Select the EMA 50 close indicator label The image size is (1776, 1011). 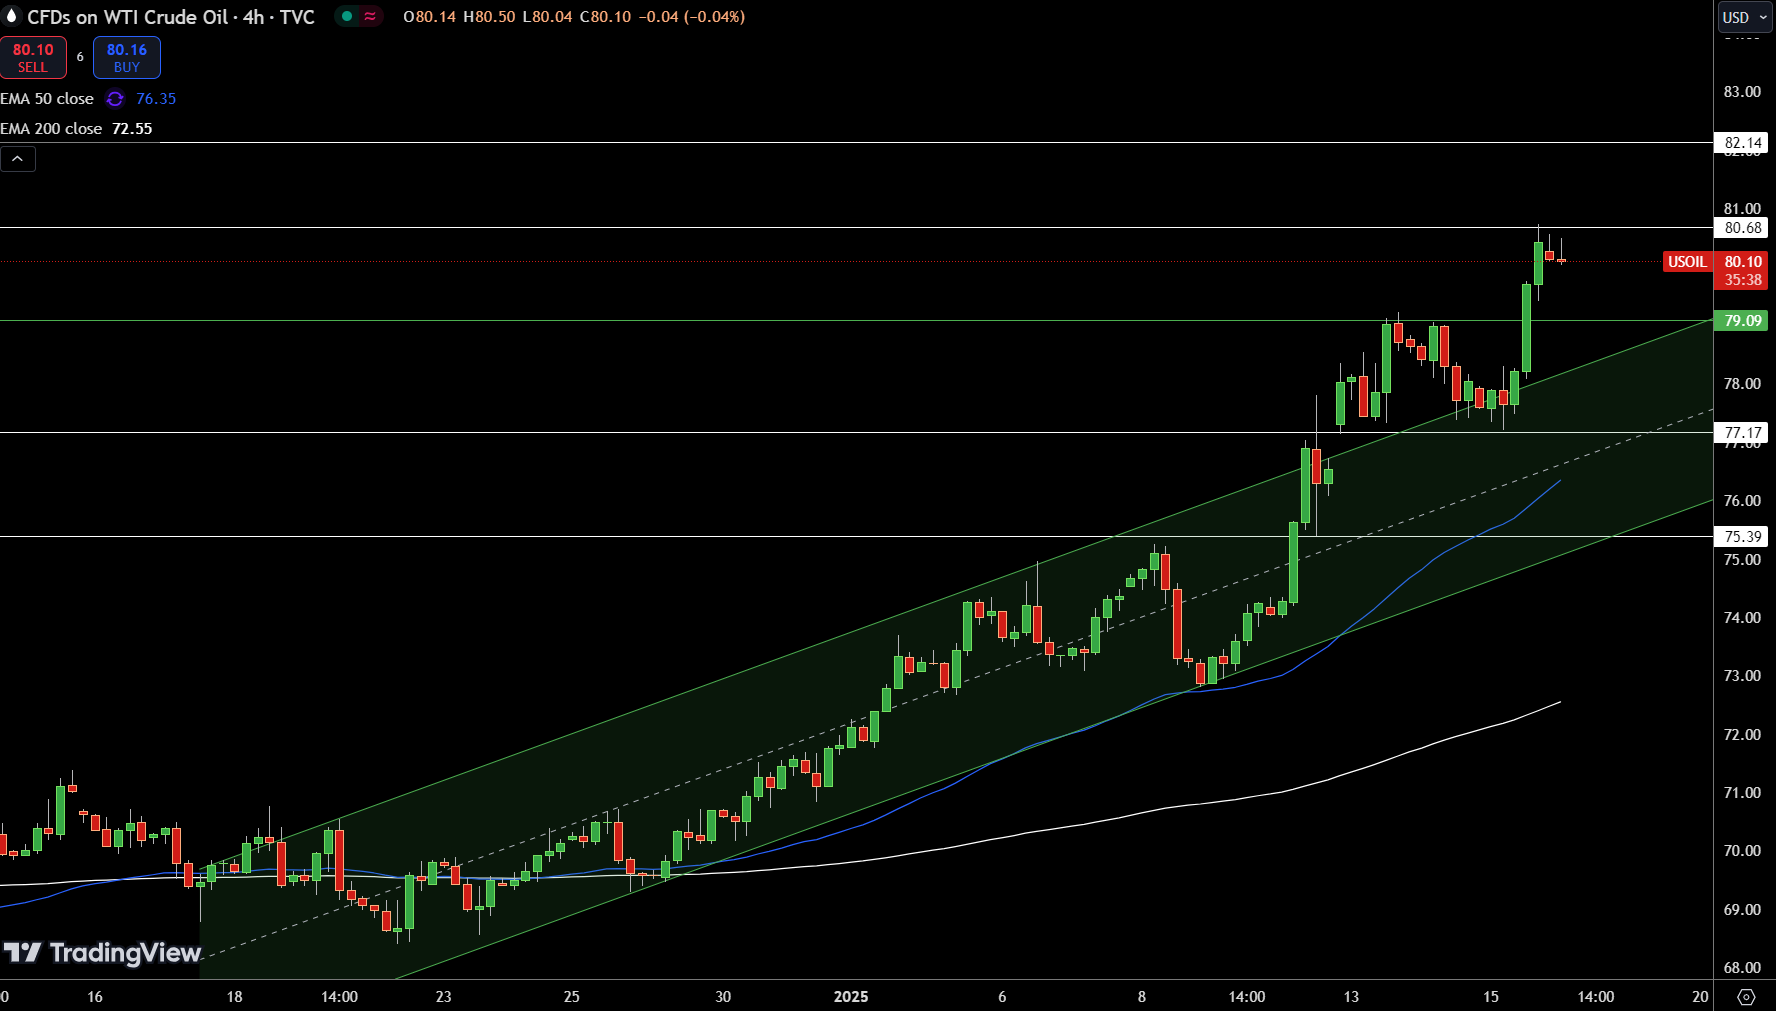(x=47, y=99)
